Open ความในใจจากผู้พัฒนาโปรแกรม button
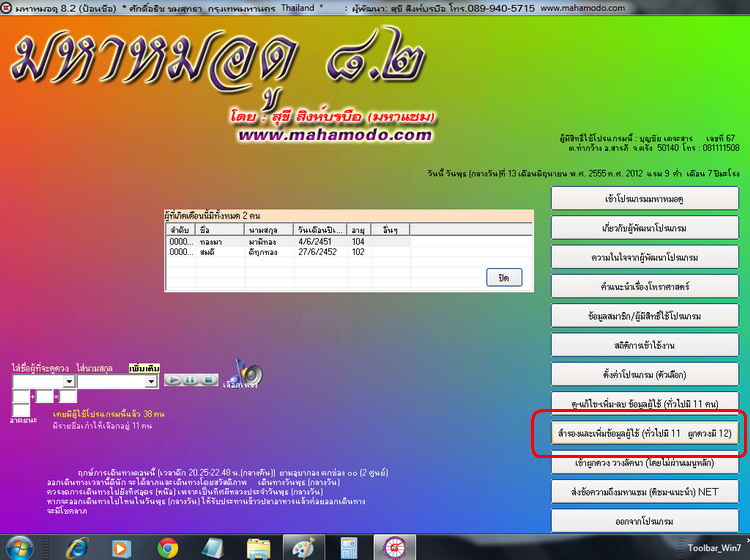 point(644,257)
